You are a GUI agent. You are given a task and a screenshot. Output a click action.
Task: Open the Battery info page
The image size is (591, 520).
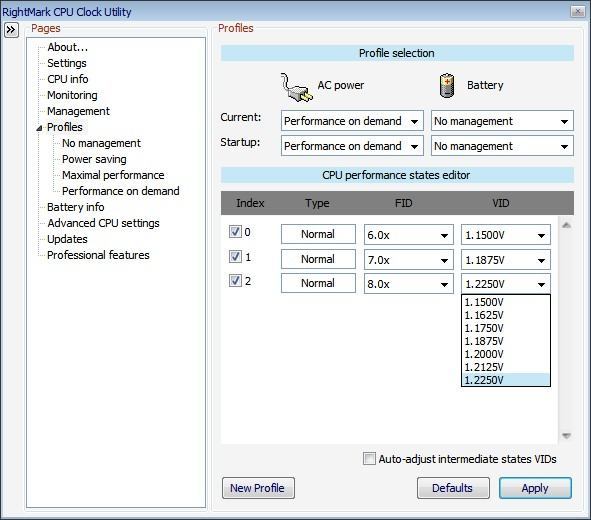pyautogui.click(x=75, y=207)
